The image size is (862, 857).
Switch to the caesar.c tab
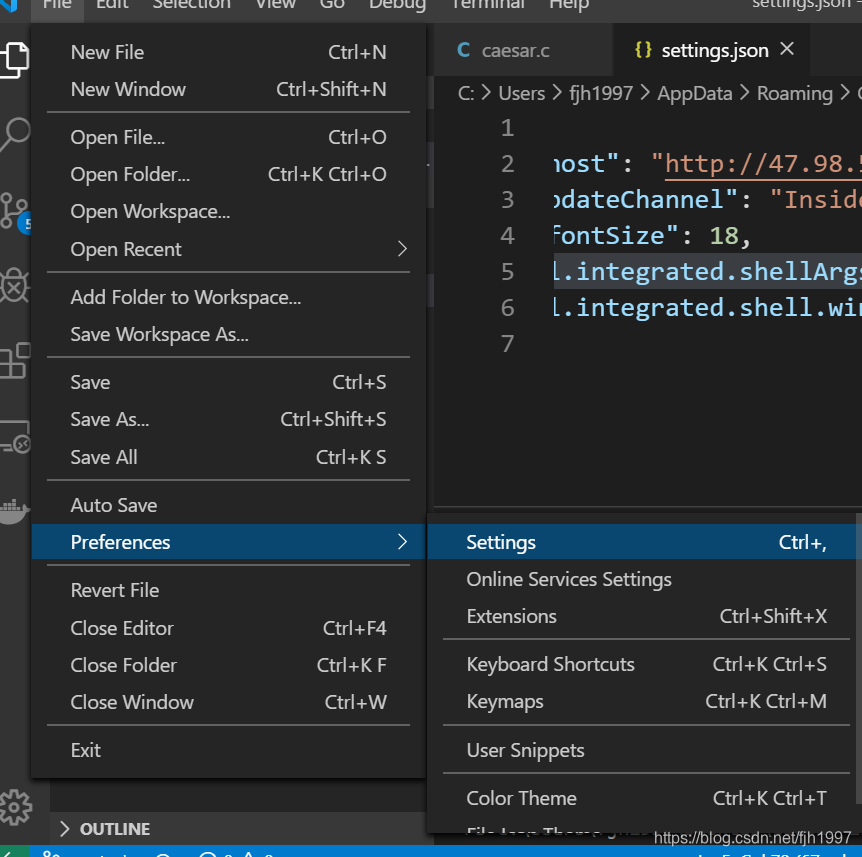[515, 50]
